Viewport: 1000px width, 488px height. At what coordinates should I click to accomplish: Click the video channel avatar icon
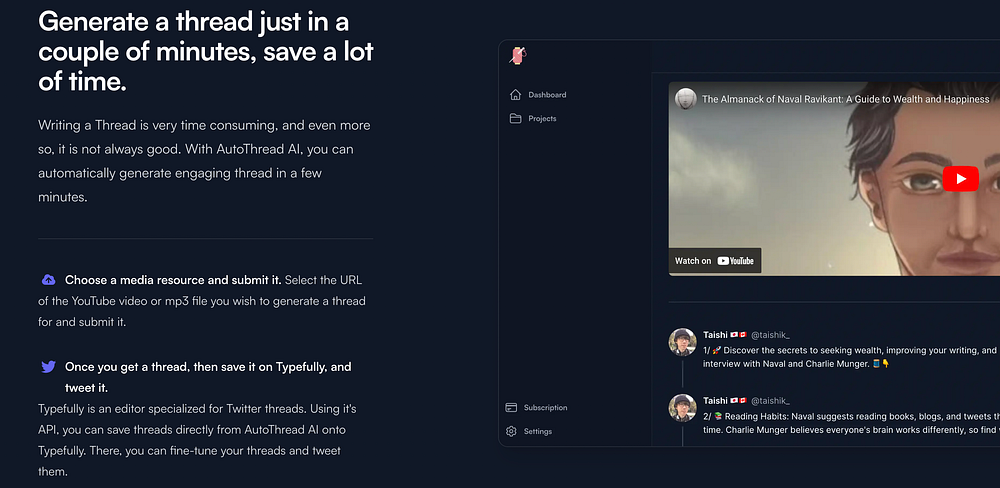click(x=686, y=99)
